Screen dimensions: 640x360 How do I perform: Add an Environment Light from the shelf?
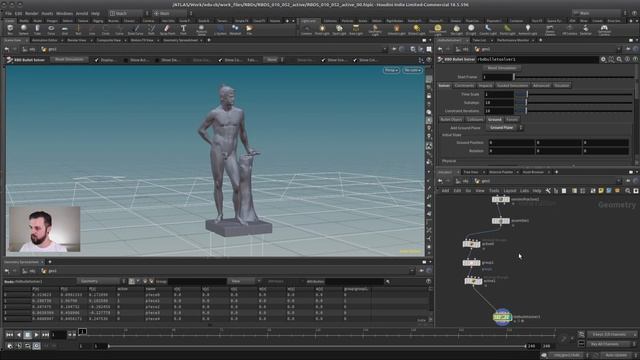click(x=438, y=29)
